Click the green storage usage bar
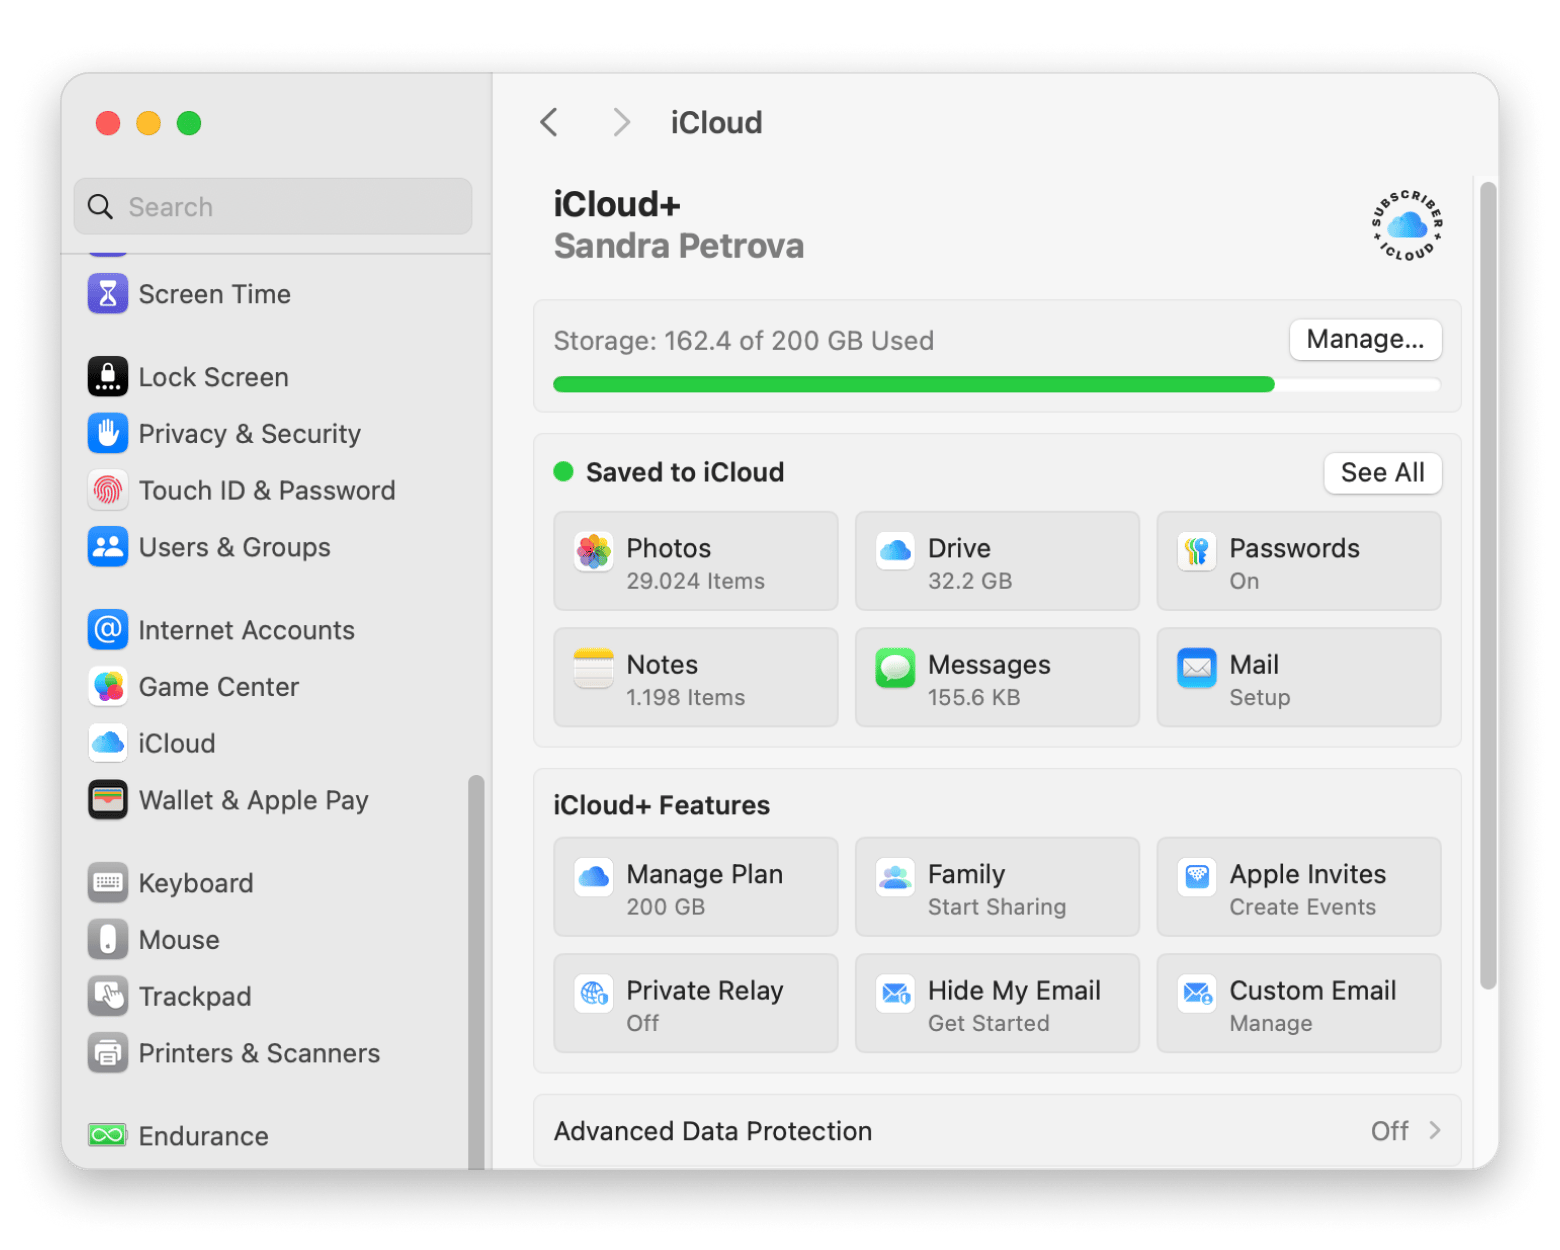This screenshot has height=1250, width=1560. pos(913,384)
